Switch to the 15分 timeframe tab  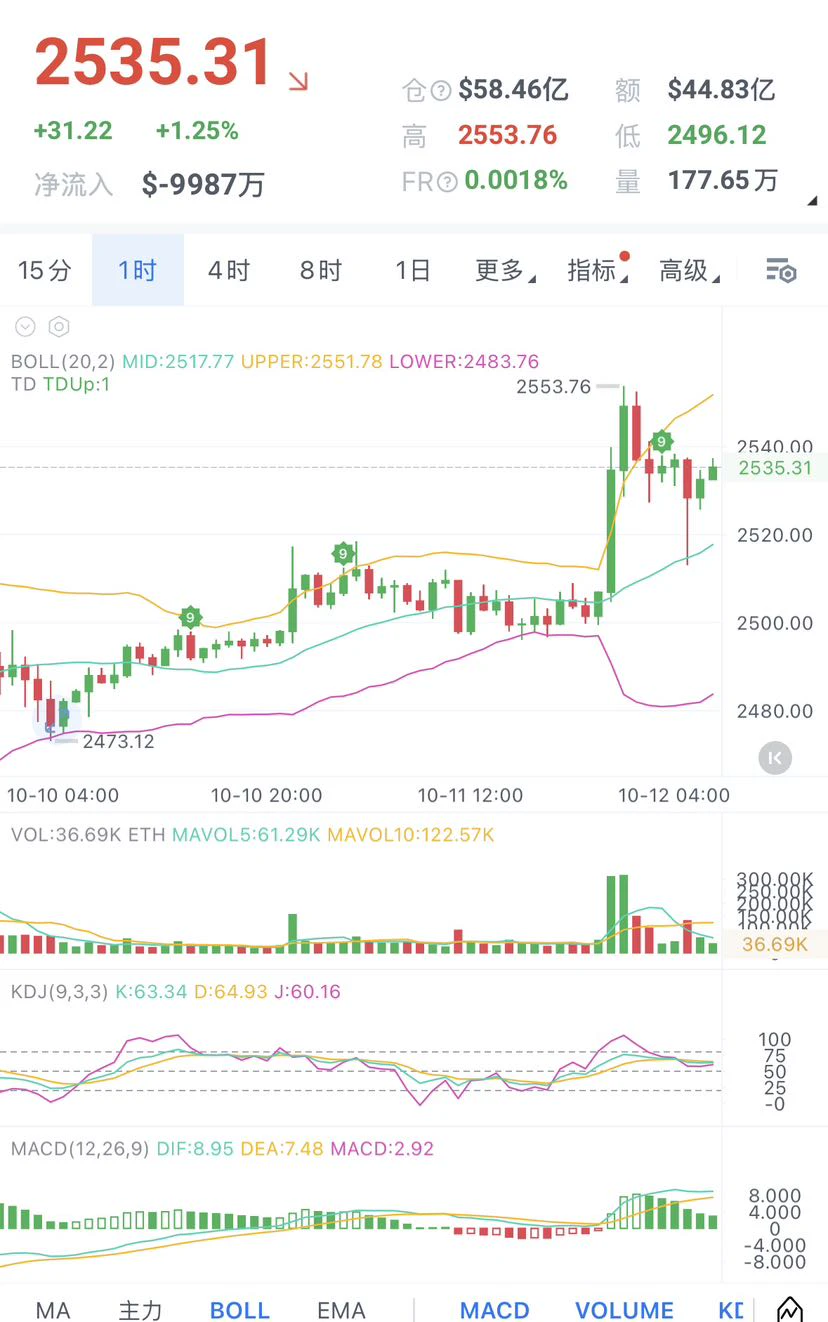coord(45,270)
